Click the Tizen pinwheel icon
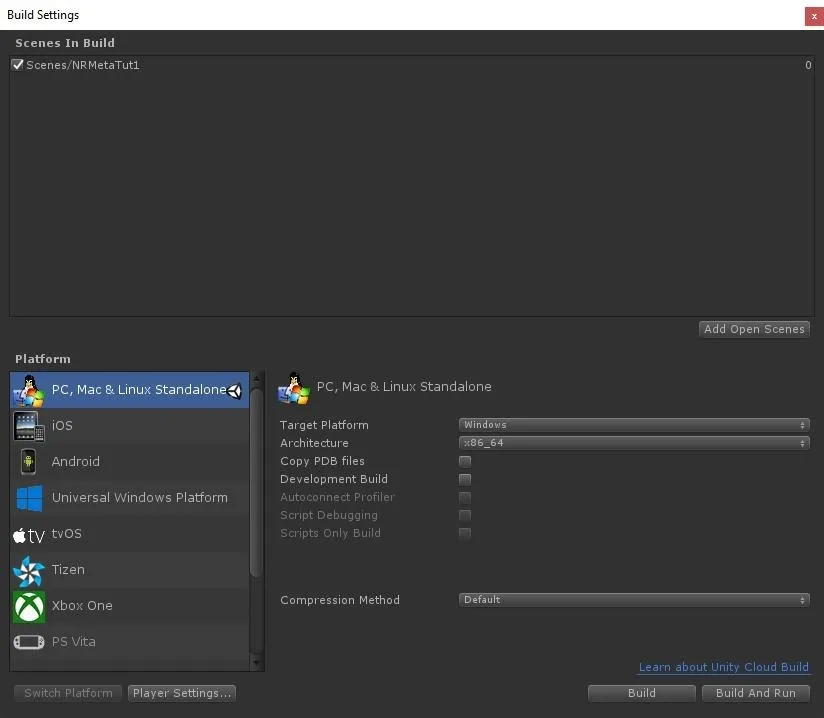This screenshot has height=718, width=824. [x=29, y=571]
